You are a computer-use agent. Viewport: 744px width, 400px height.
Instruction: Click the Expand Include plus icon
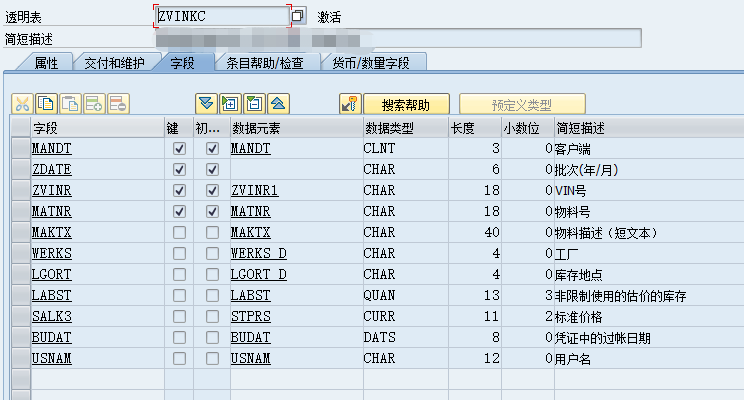pyautogui.click(x=230, y=103)
